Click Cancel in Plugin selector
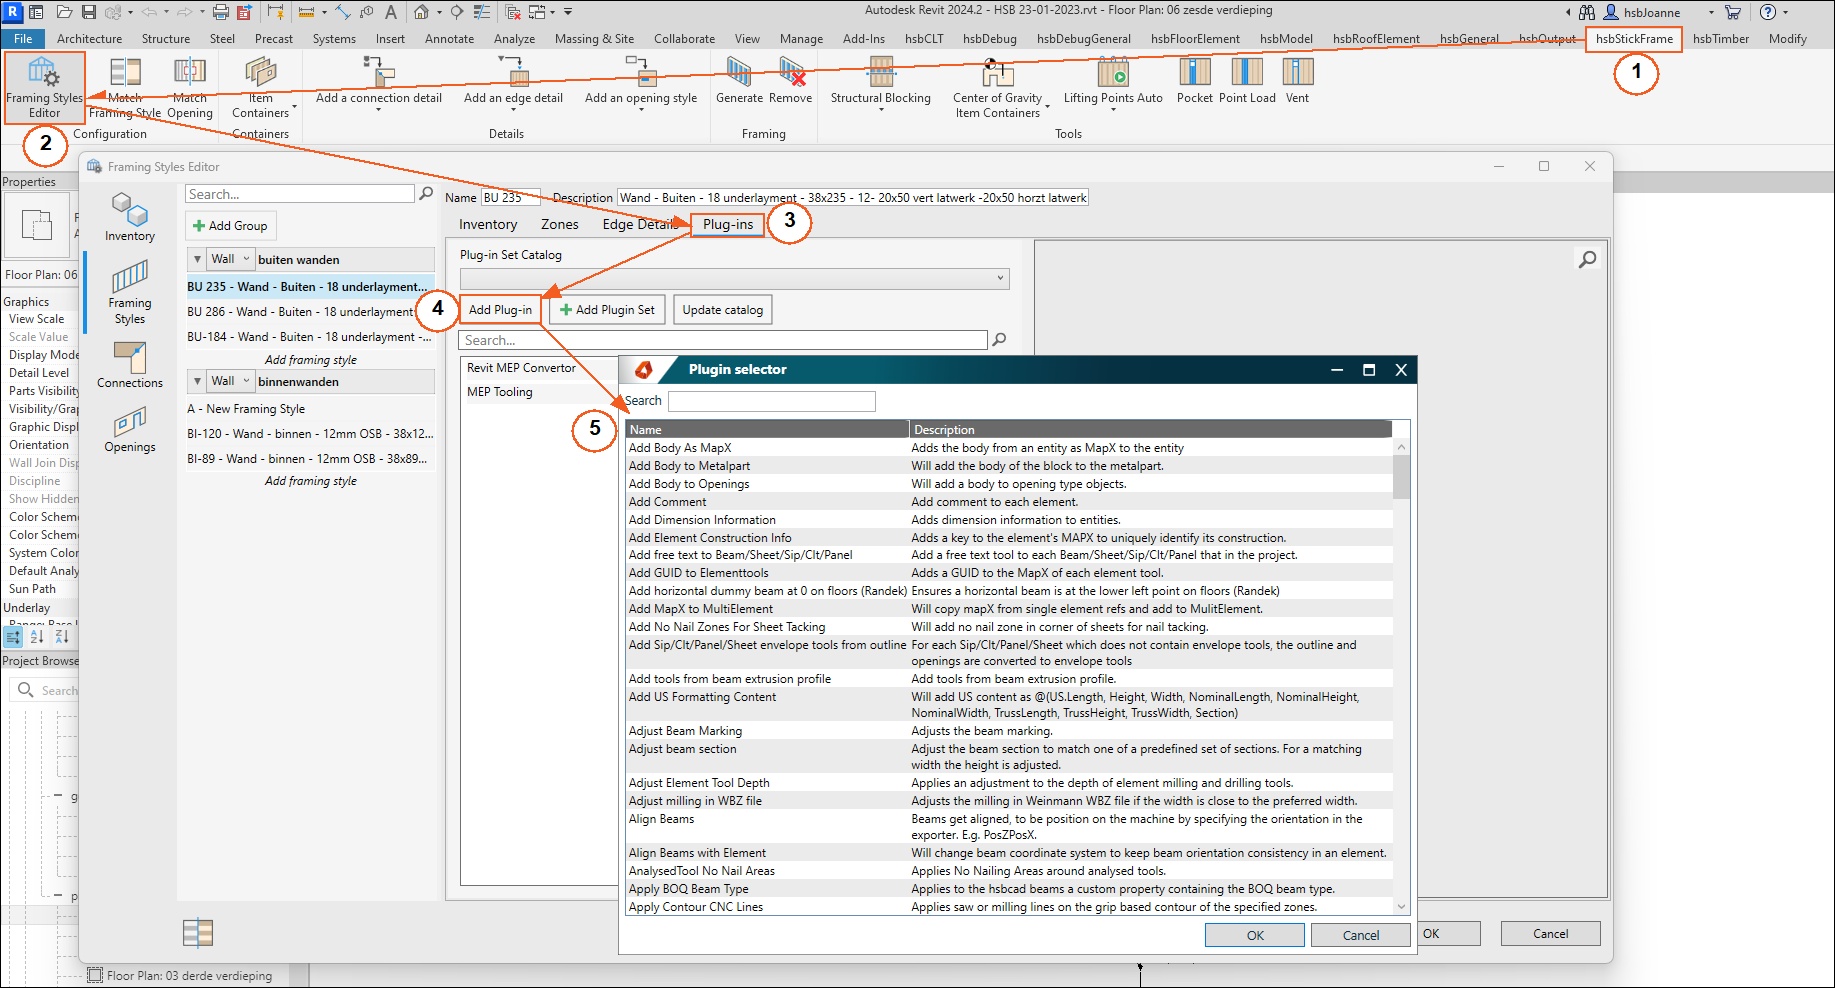Screen dimensions: 1835x988 coord(1361,935)
